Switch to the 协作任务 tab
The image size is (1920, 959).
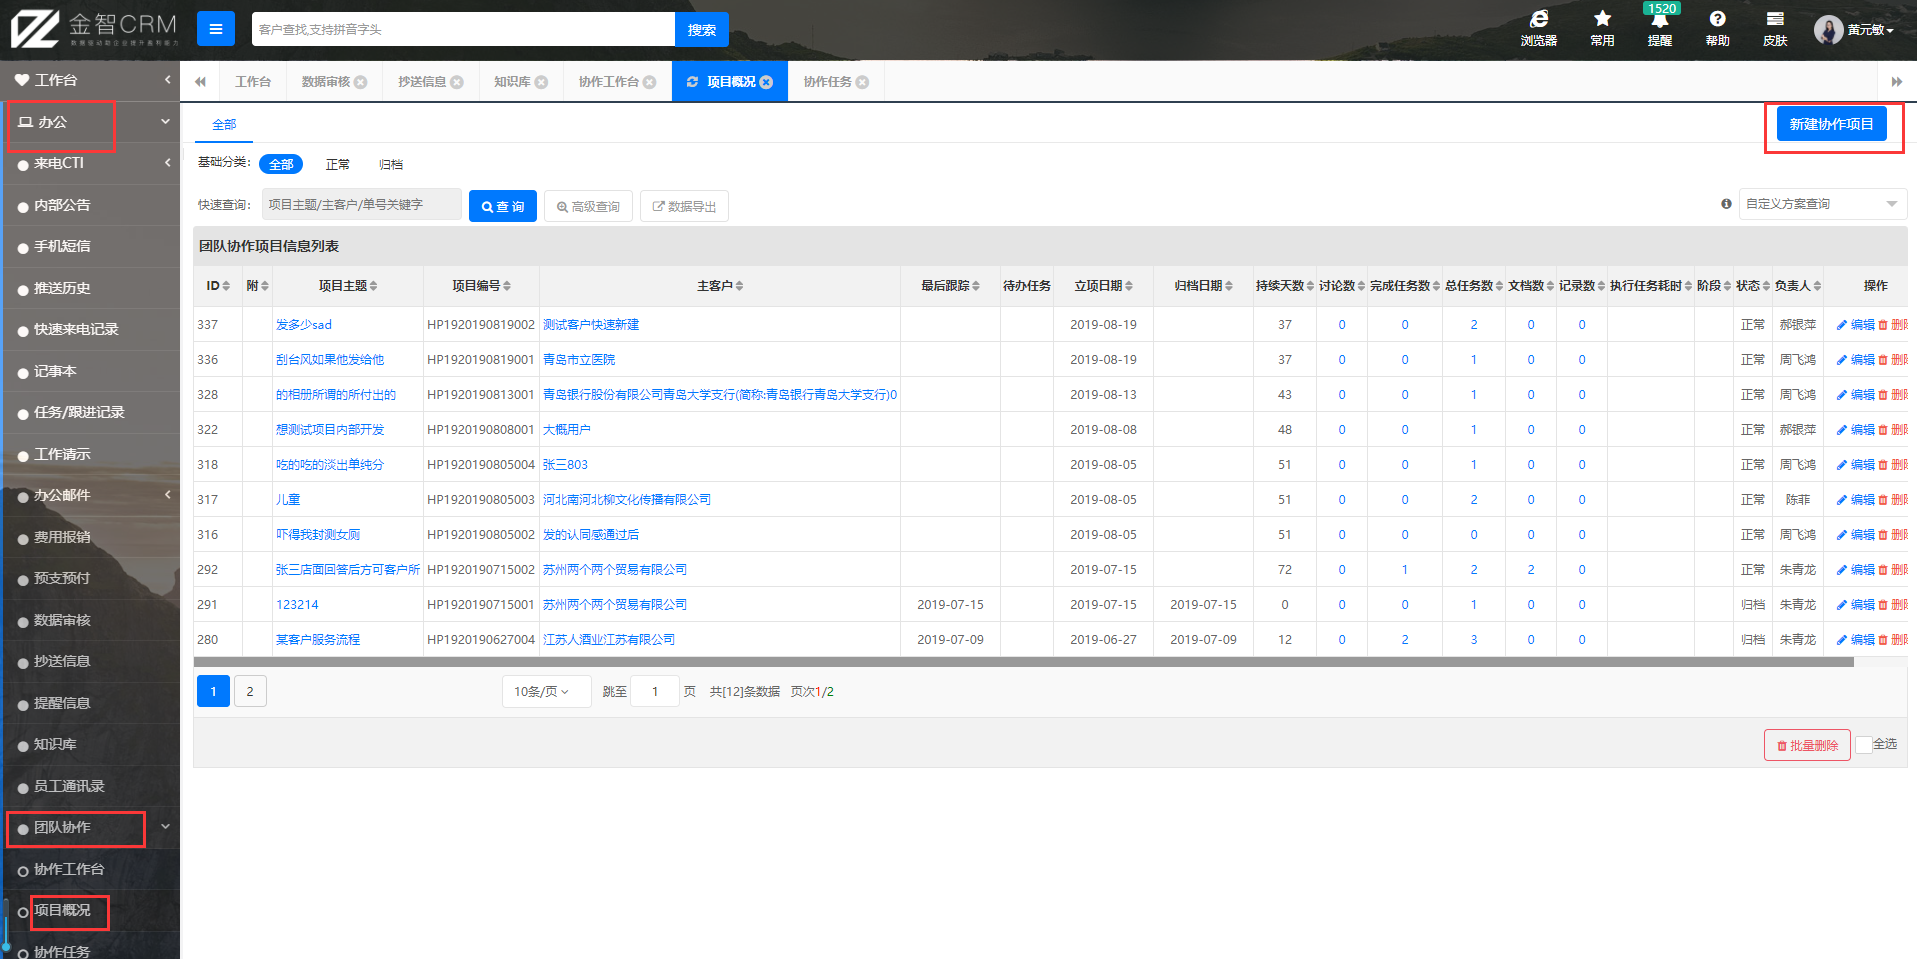click(828, 82)
